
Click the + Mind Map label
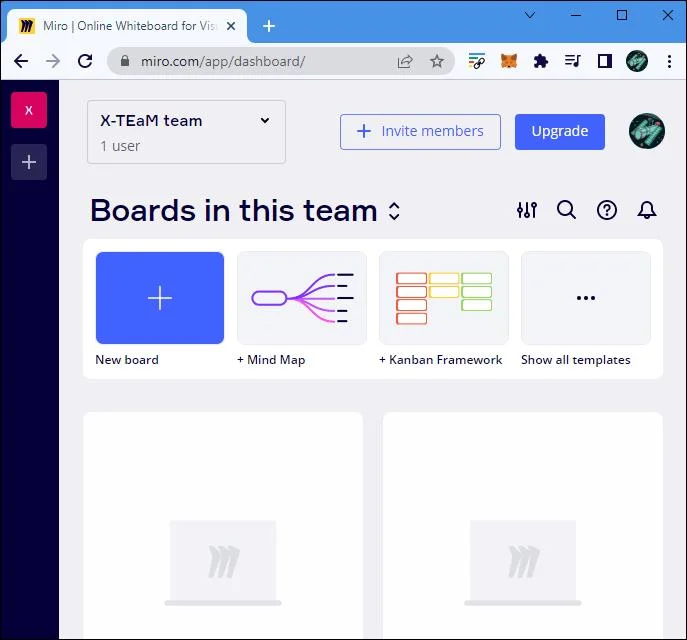coord(271,360)
